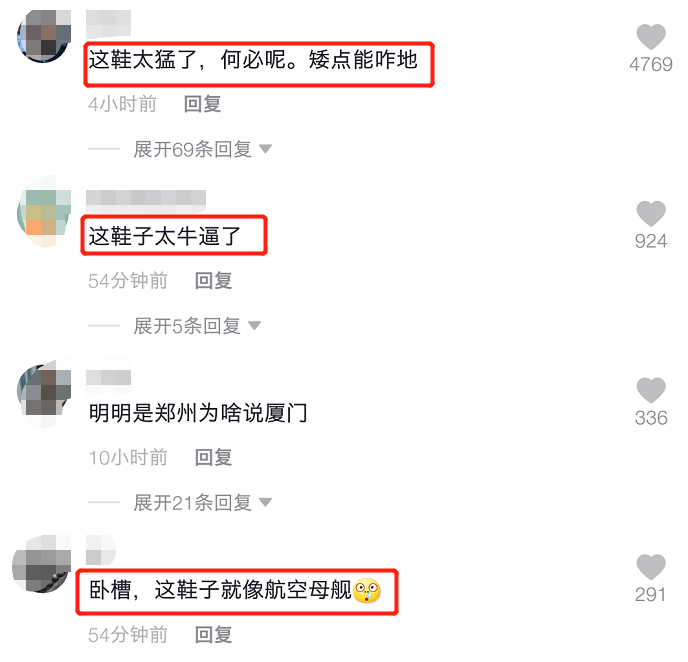
Task: Reply to the 这鞋子太牛逼了 comment
Action: (x=214, y=281)
